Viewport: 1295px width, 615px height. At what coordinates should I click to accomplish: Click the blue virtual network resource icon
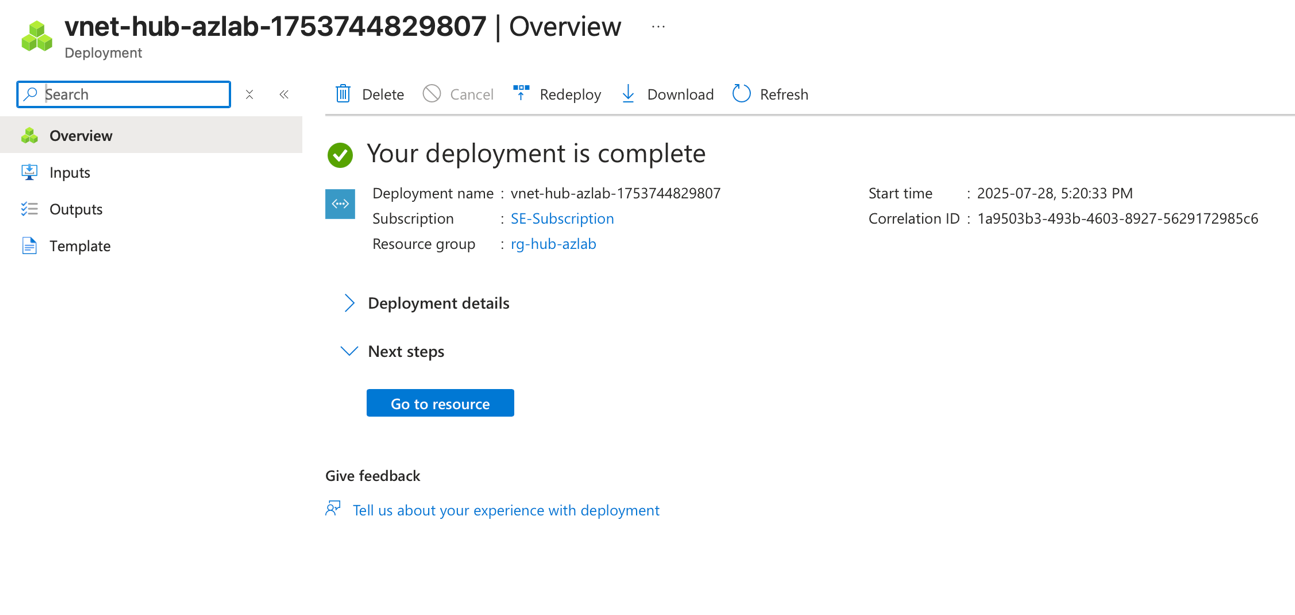[340, 204]
